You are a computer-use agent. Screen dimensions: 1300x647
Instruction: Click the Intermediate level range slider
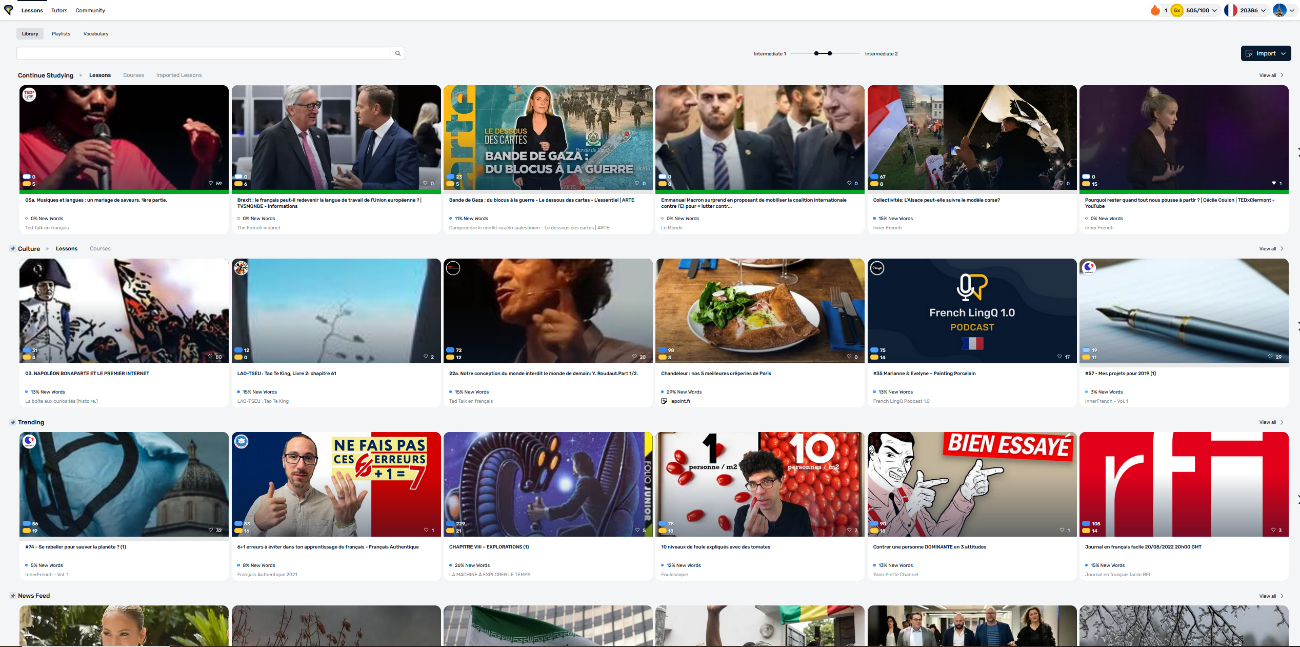823,53
